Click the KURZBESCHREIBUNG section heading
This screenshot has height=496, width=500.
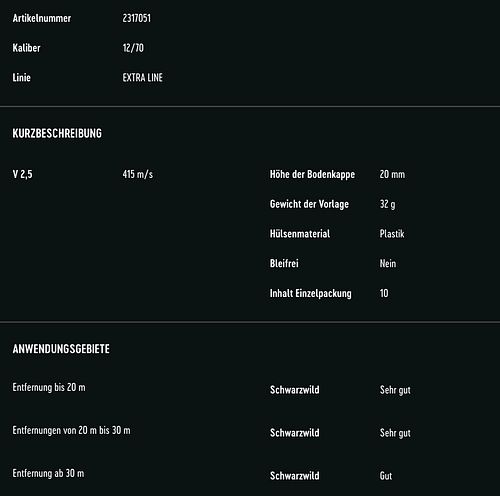[x=57, y=133]
